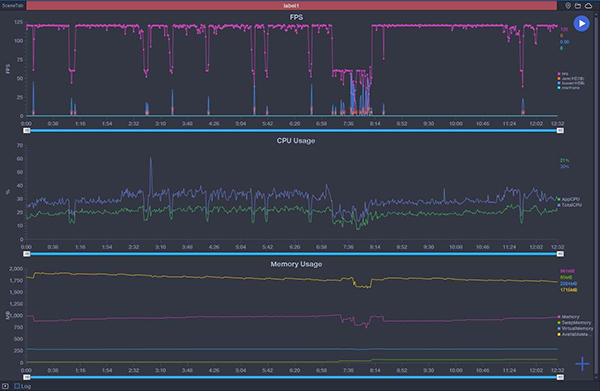Click the CPU Usage left range handle
Screen dimensions: 600x391
click(x=26, y=254)
